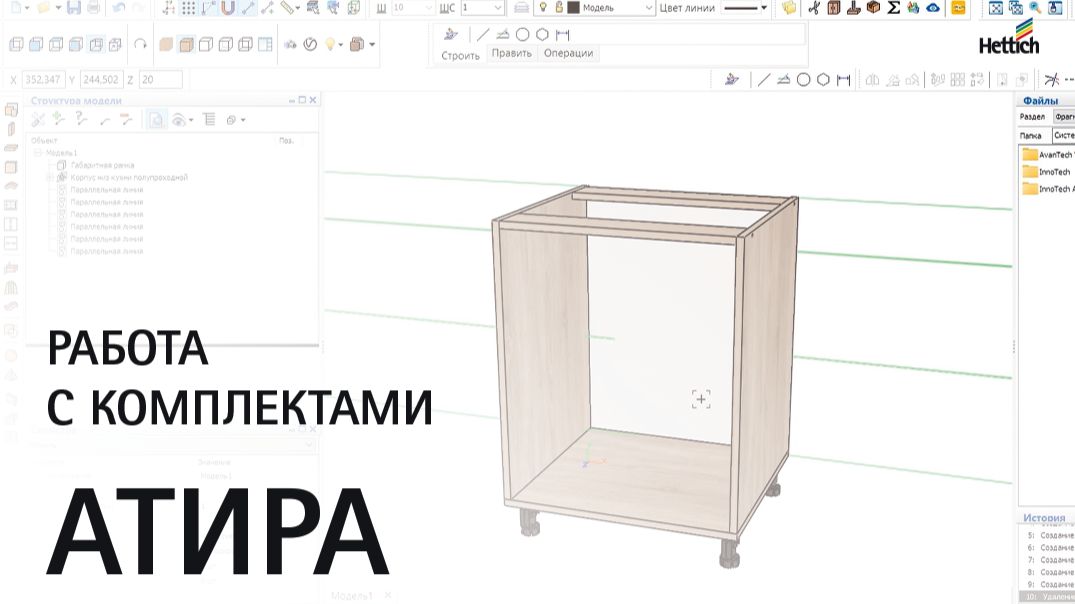Open the ruler measurement tool
Image resolution: width=1075 pixels, height=604 pixels.
(x=287, y=8)
